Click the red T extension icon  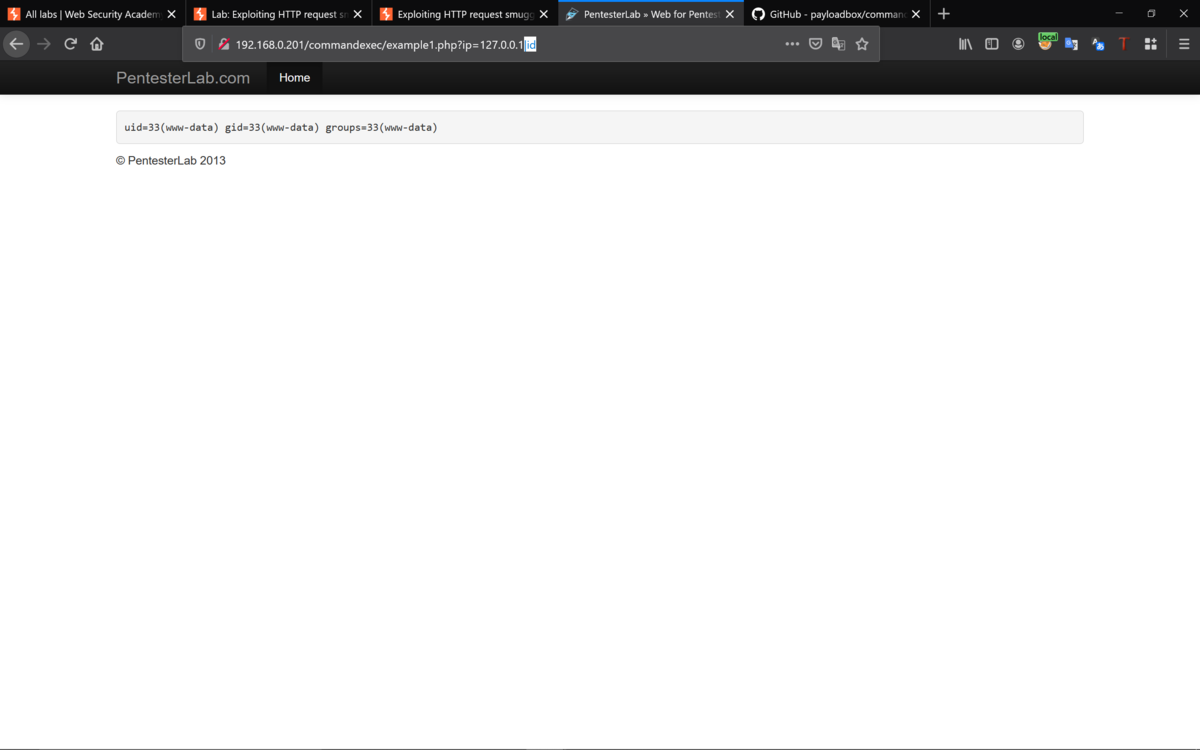coord(1123,44)
